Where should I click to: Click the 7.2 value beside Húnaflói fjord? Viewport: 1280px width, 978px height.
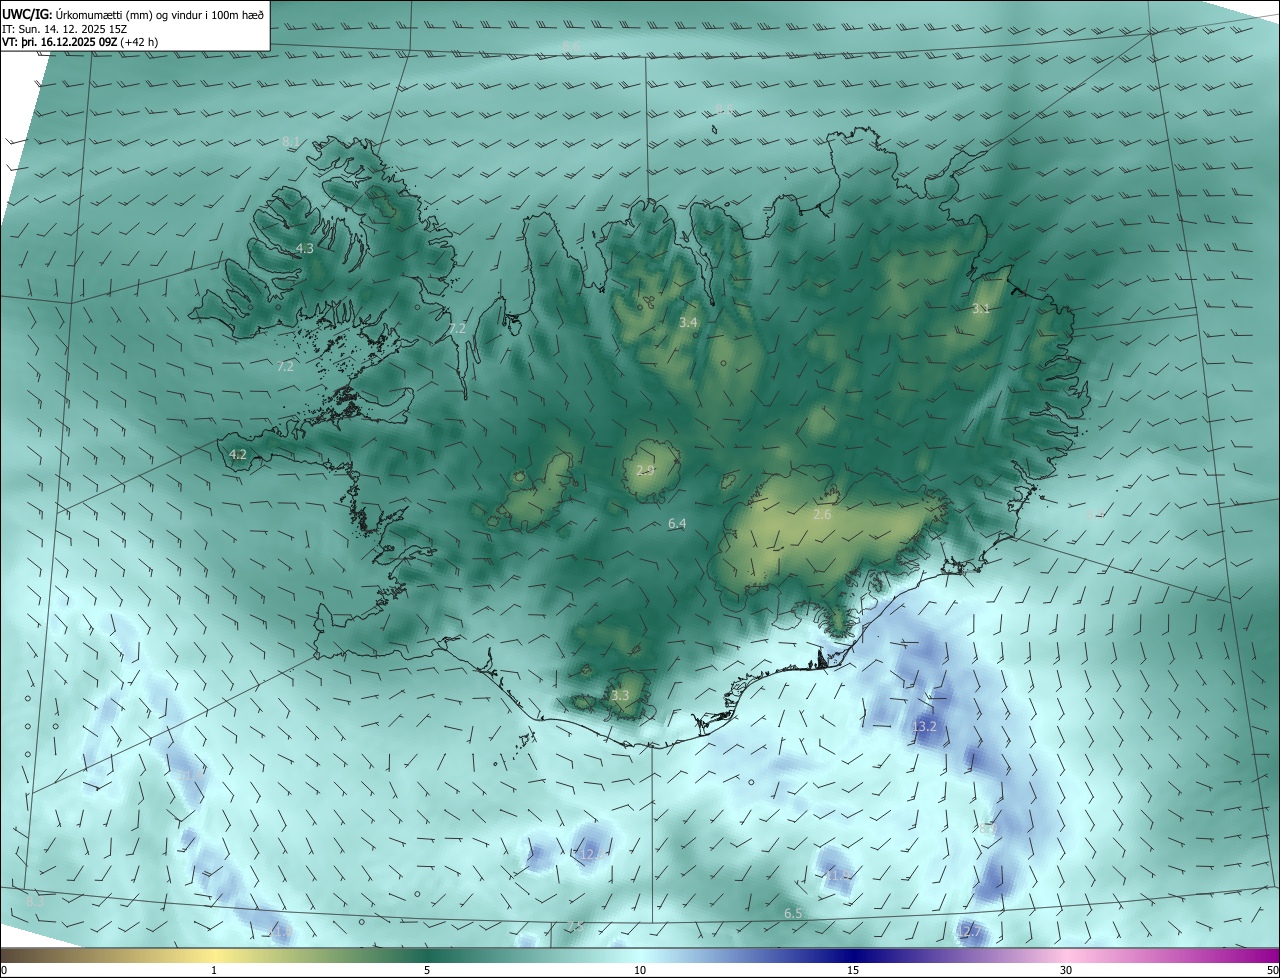coord(457,328)
